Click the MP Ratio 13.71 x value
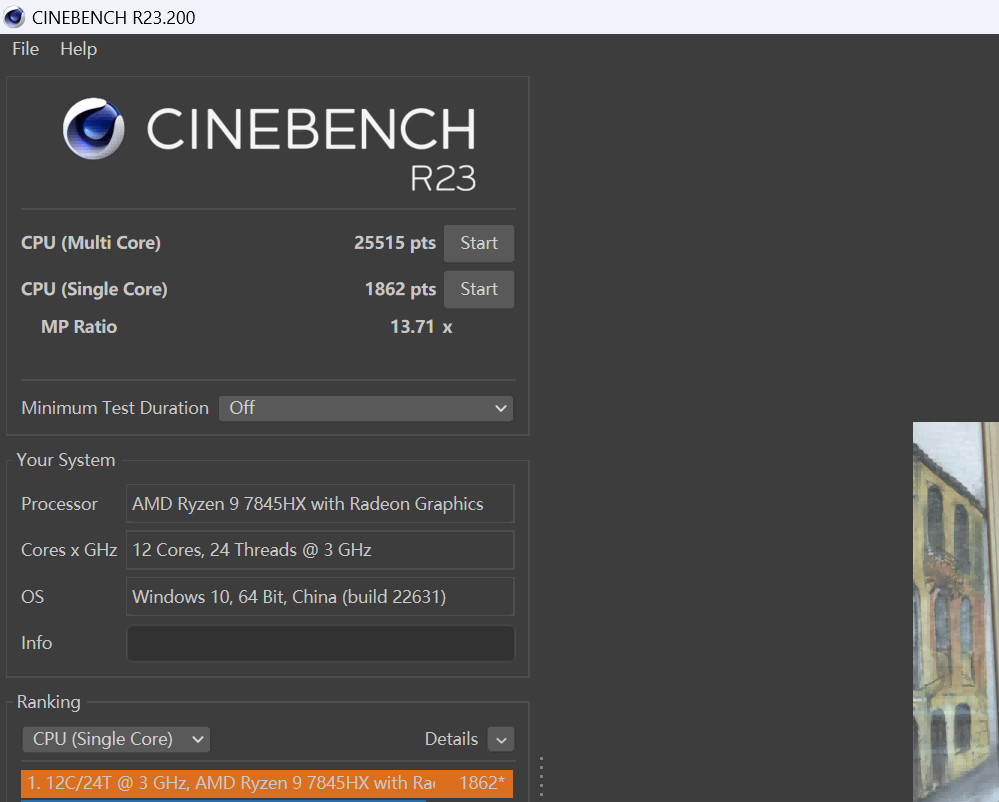This screenshot has width=999, height=802. [x=421, y=327]
